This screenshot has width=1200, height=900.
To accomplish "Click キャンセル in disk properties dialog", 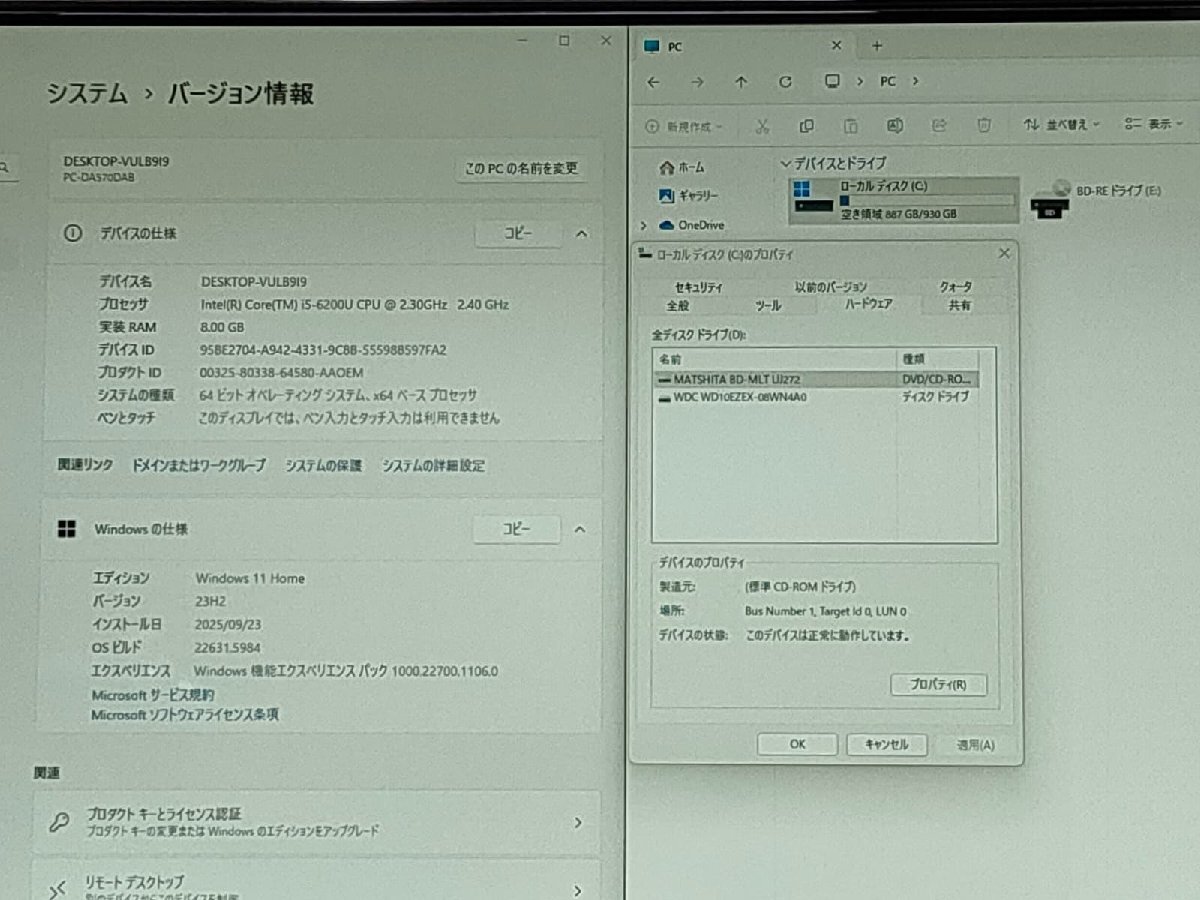I will tap(886, 744).
